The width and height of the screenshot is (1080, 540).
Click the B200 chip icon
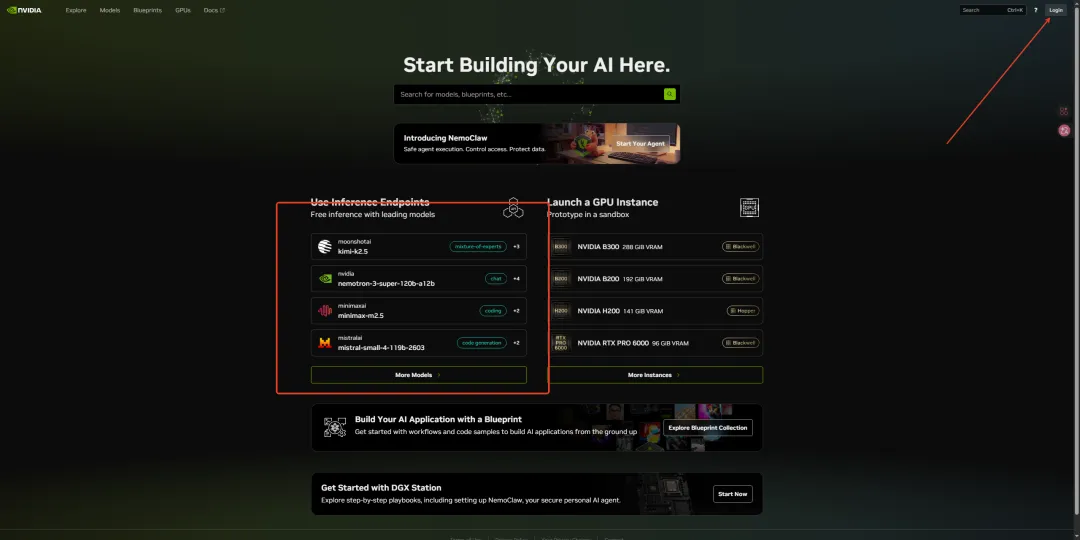click(561, 279)
